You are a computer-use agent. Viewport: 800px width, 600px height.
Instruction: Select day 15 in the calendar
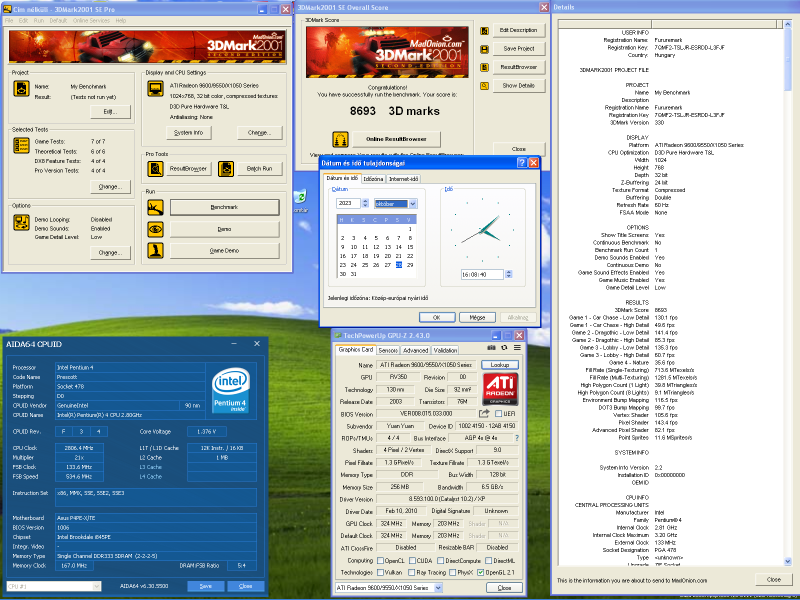coord(410,247)
